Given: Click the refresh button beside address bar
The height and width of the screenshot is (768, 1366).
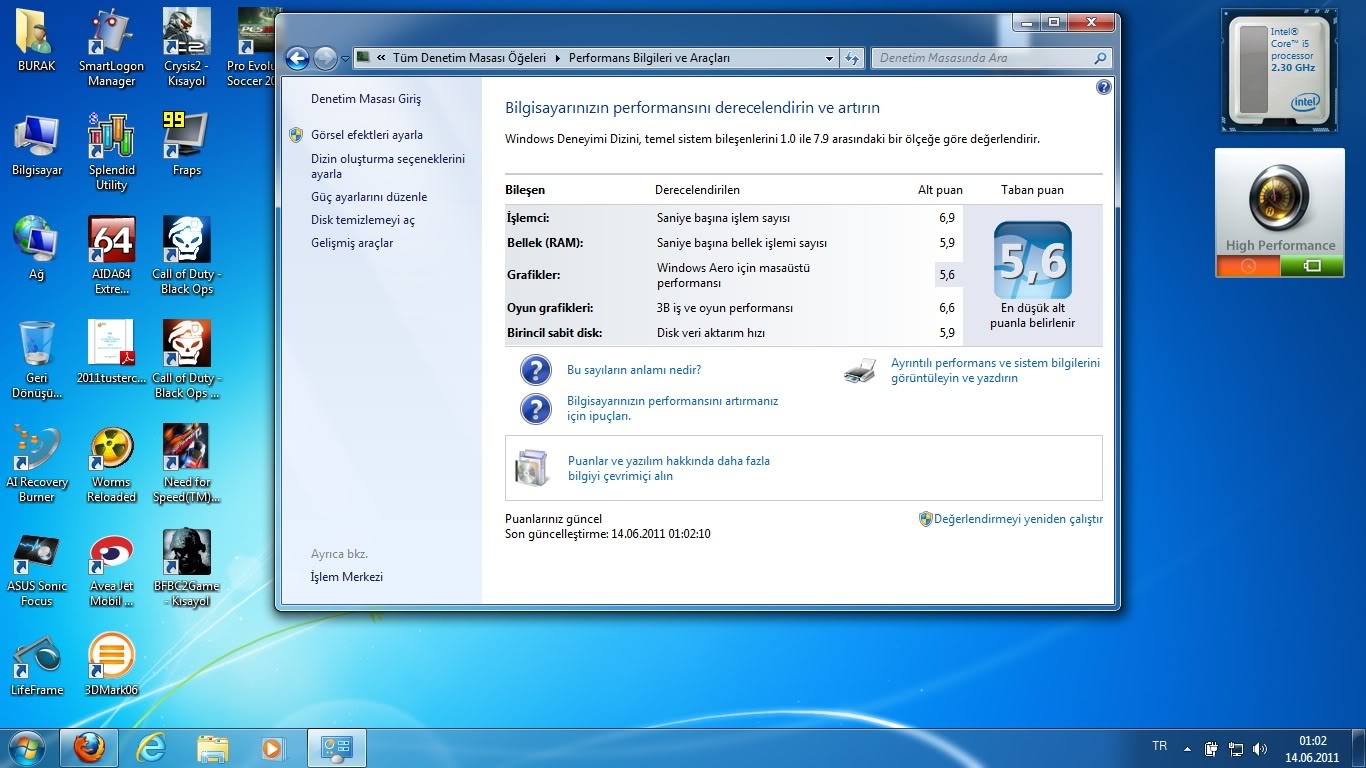Looking at the screenshot, I should [x=851, y=58].
